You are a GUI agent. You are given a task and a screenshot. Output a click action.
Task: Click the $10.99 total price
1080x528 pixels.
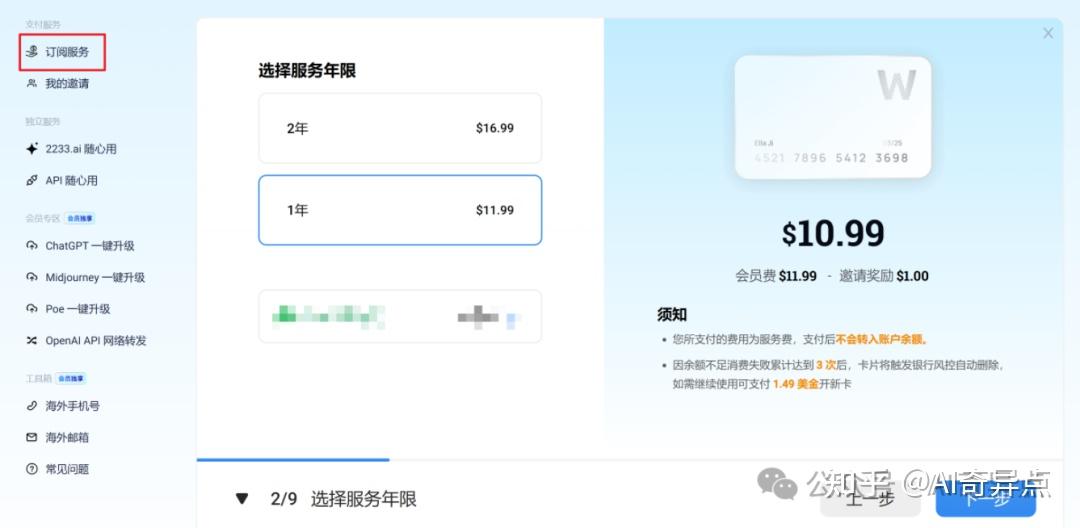[833, 233]
